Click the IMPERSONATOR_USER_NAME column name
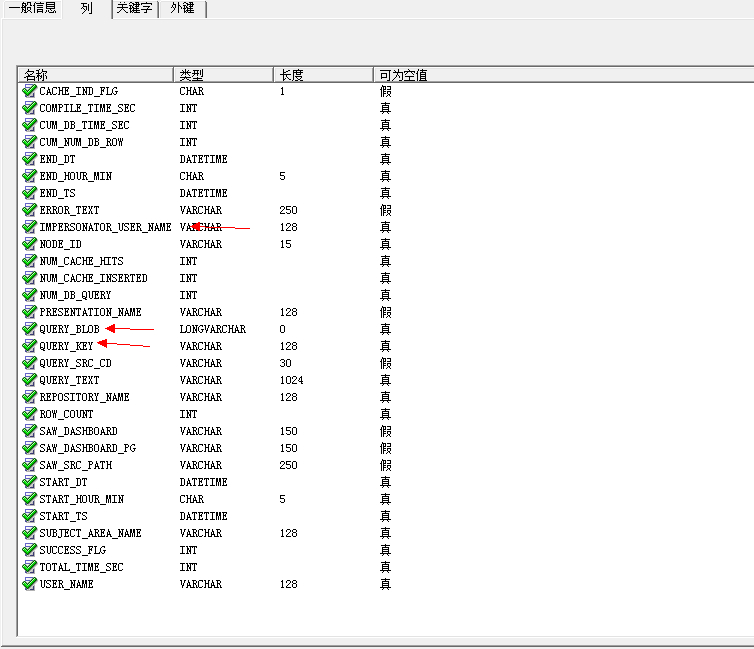Viewport: 754px width, 649px height. pos(105,227)
